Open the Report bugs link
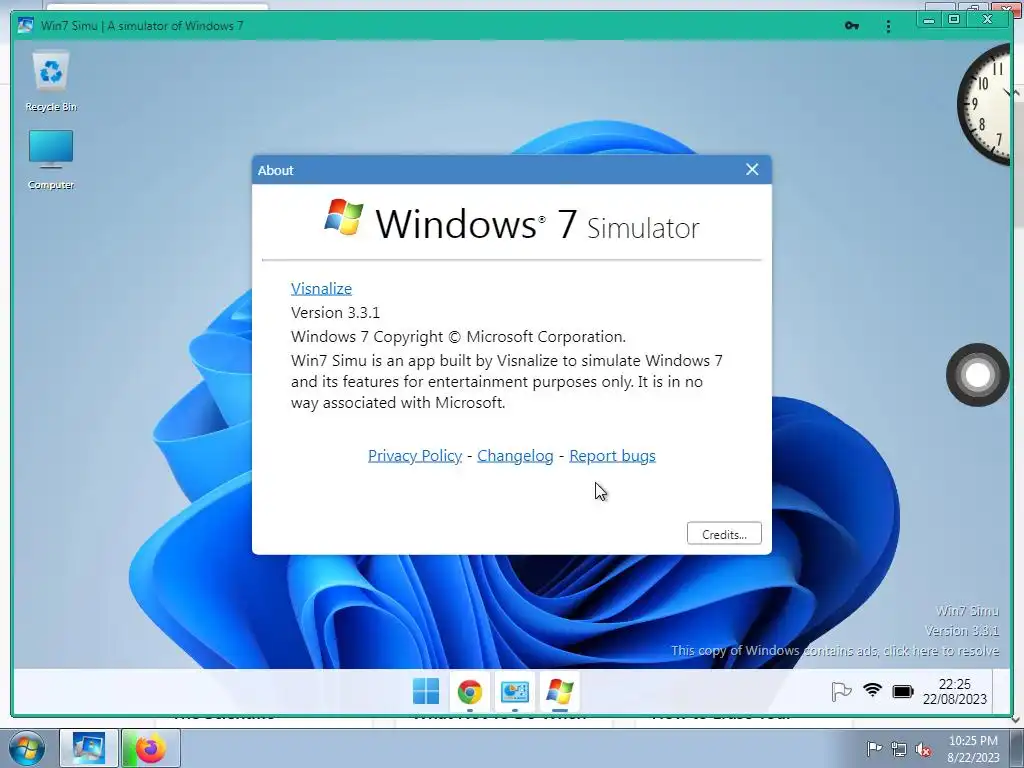 point(613,456)
